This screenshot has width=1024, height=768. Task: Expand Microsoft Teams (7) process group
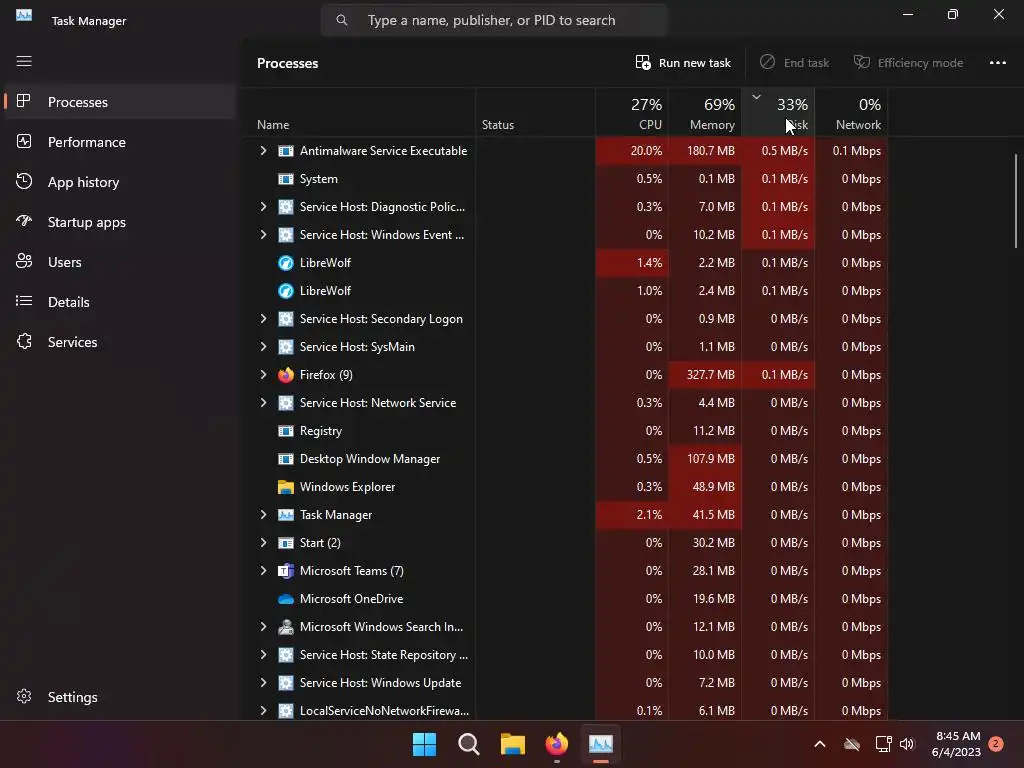click(263, 571)
